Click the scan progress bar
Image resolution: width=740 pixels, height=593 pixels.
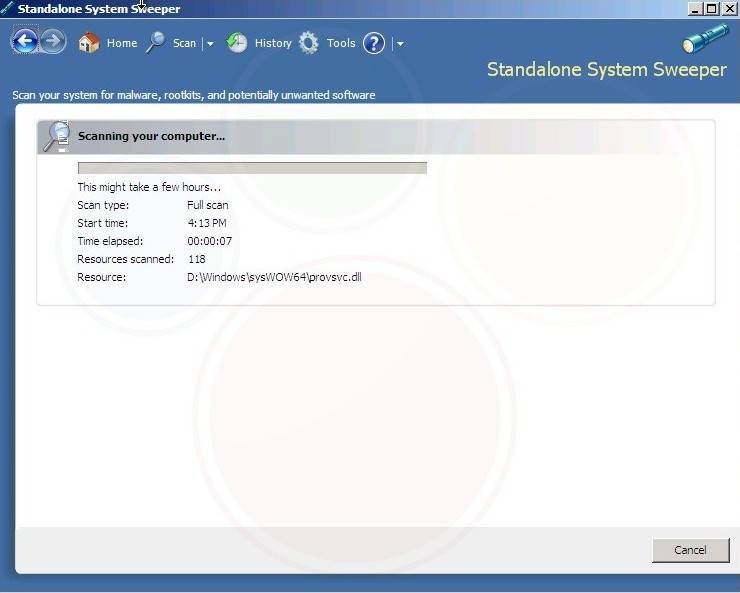click(x=252, y=168)
